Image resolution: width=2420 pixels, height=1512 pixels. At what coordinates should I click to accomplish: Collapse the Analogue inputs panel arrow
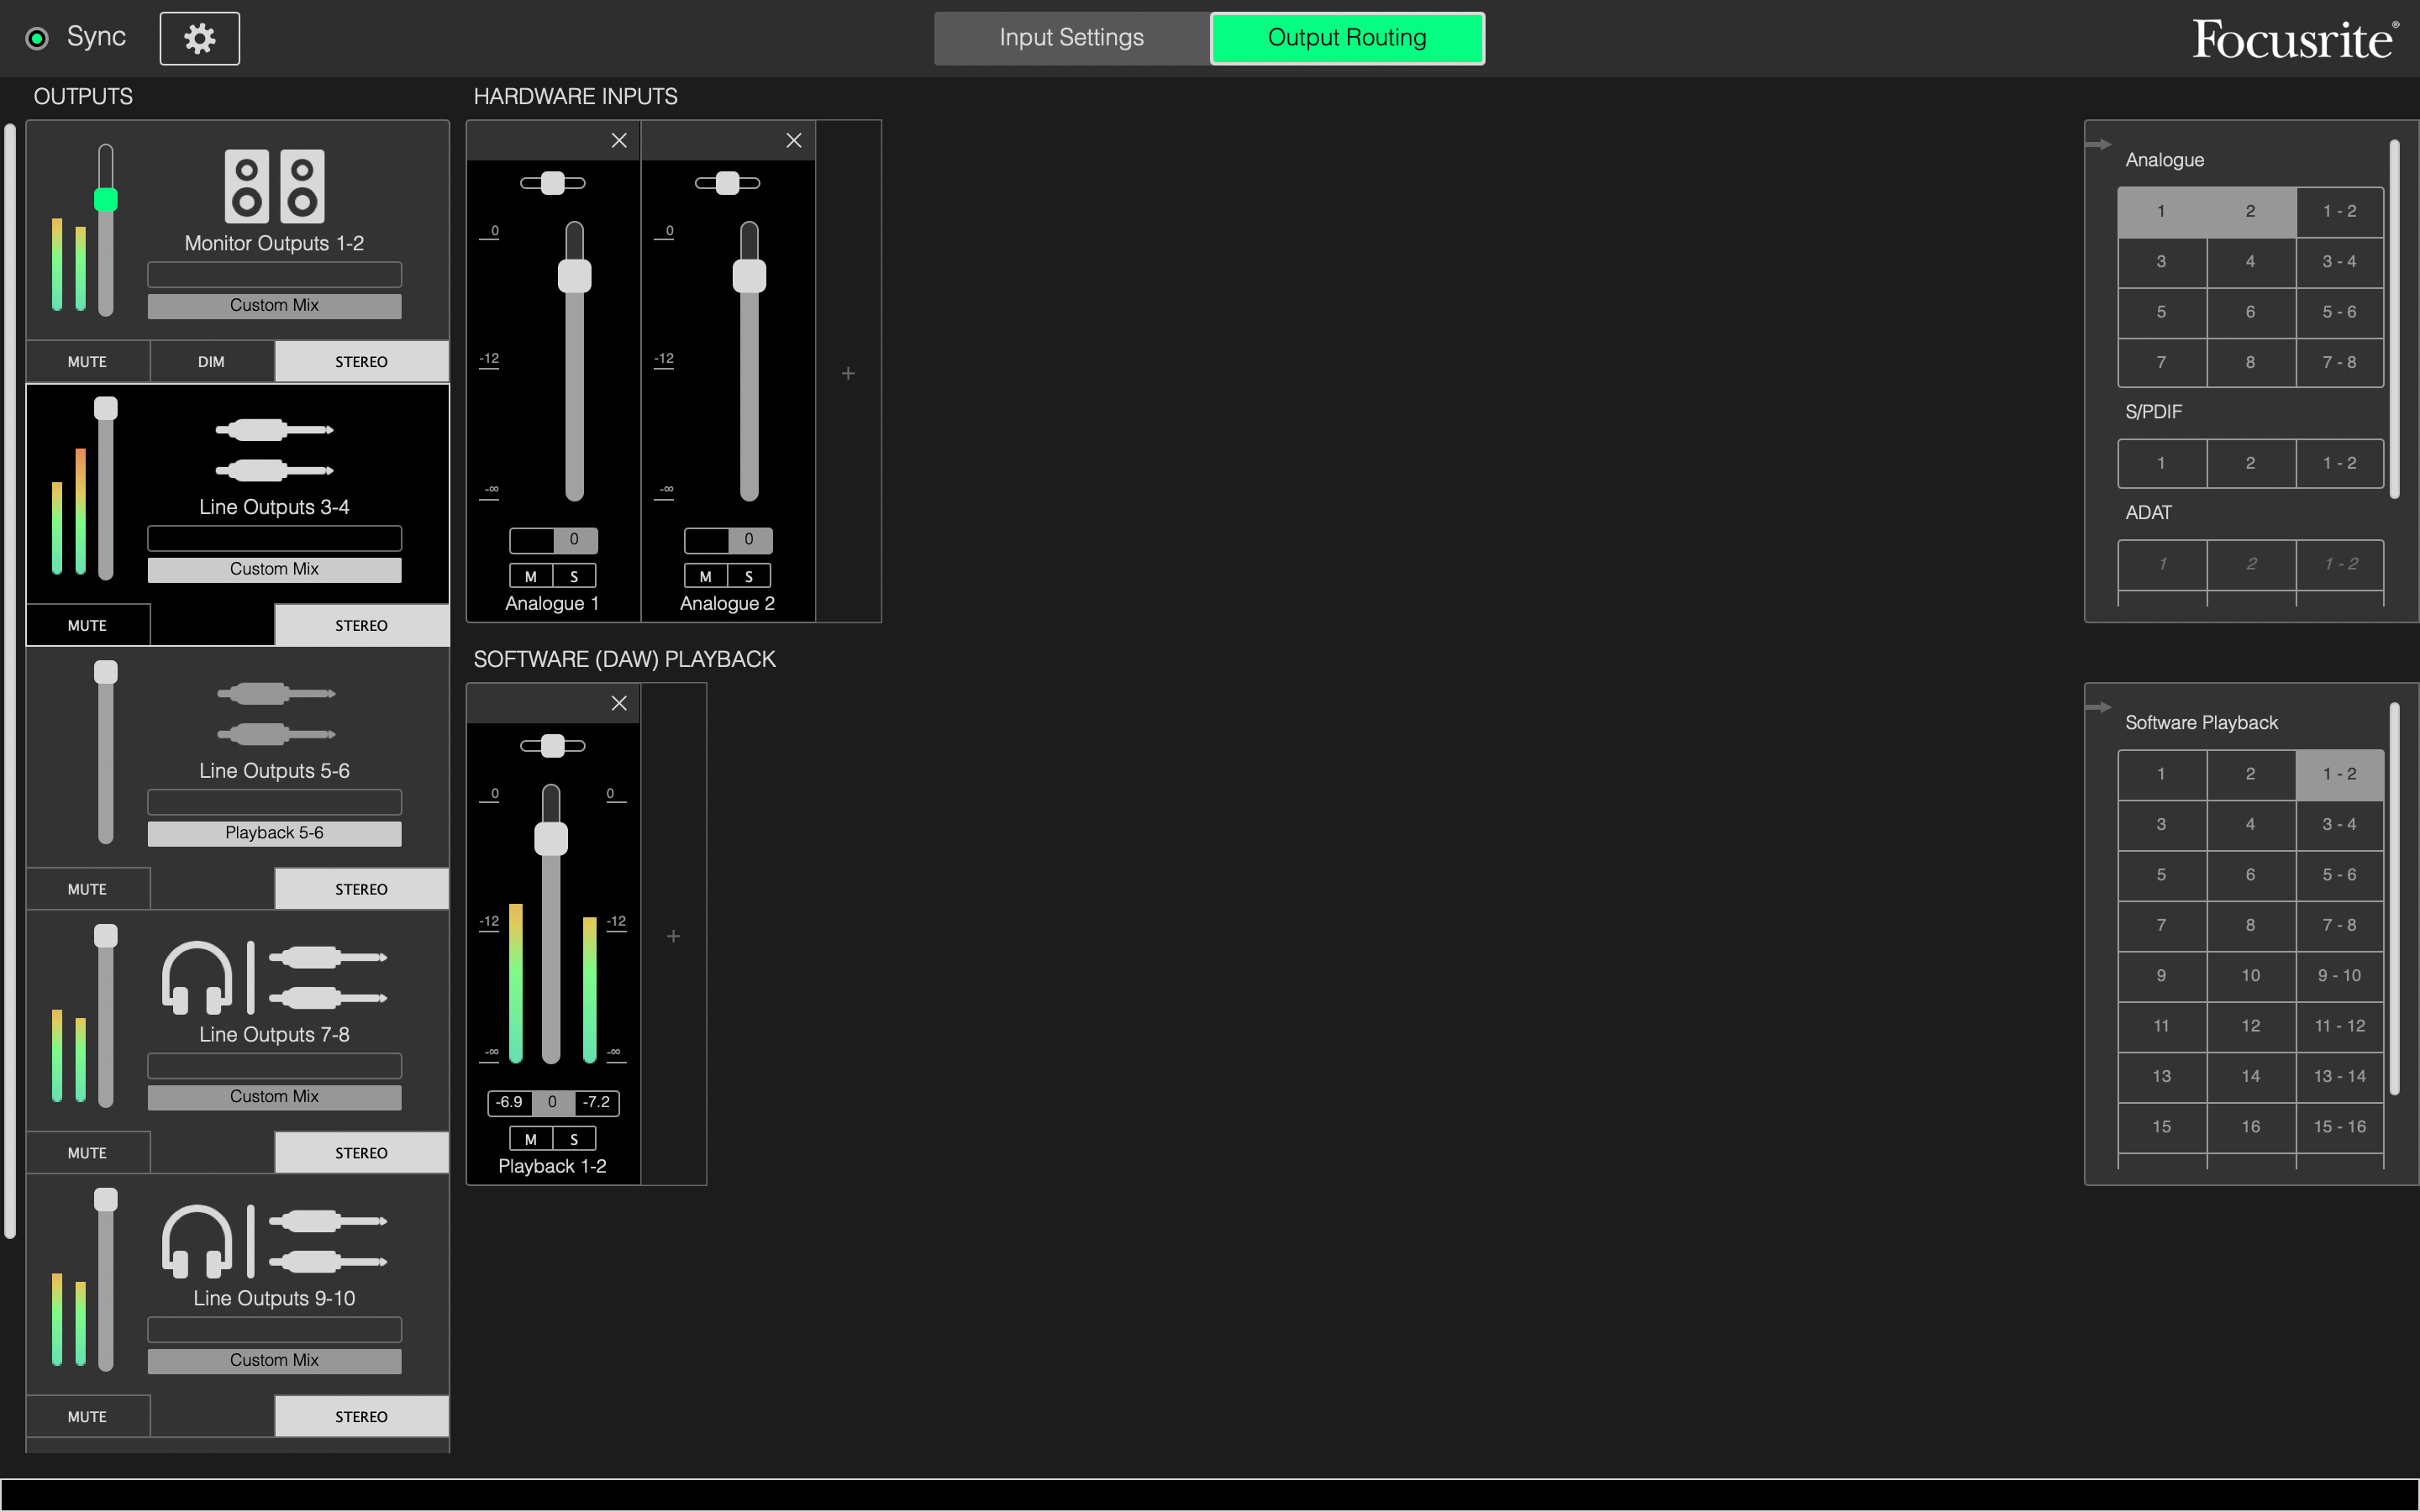[2098, 144]
